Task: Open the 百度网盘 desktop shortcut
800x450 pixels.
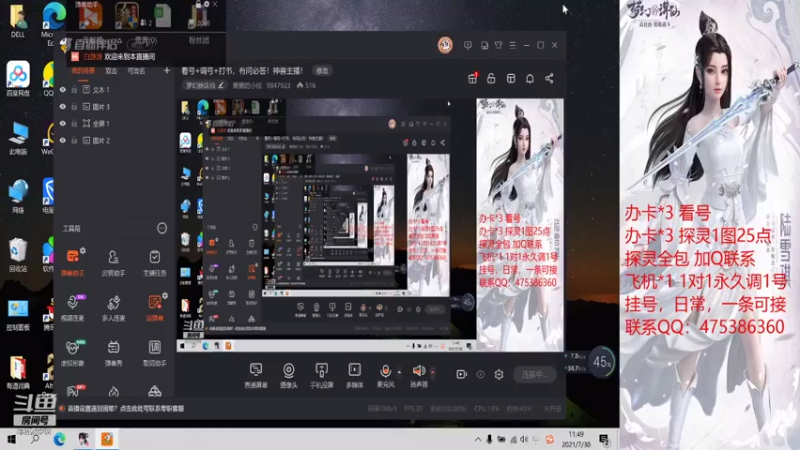Action: (18, 79)
